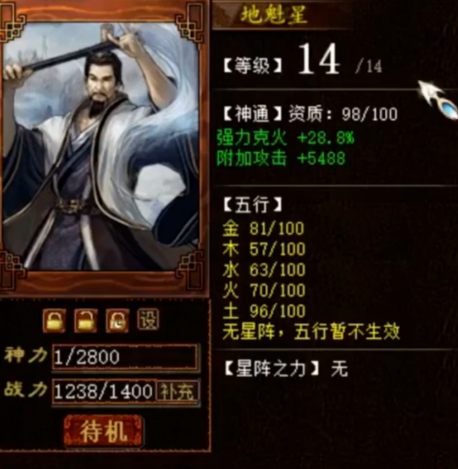458x469 pixels.
Task: Click the 【等级】 level 14 display
Action: coord(302,62)
